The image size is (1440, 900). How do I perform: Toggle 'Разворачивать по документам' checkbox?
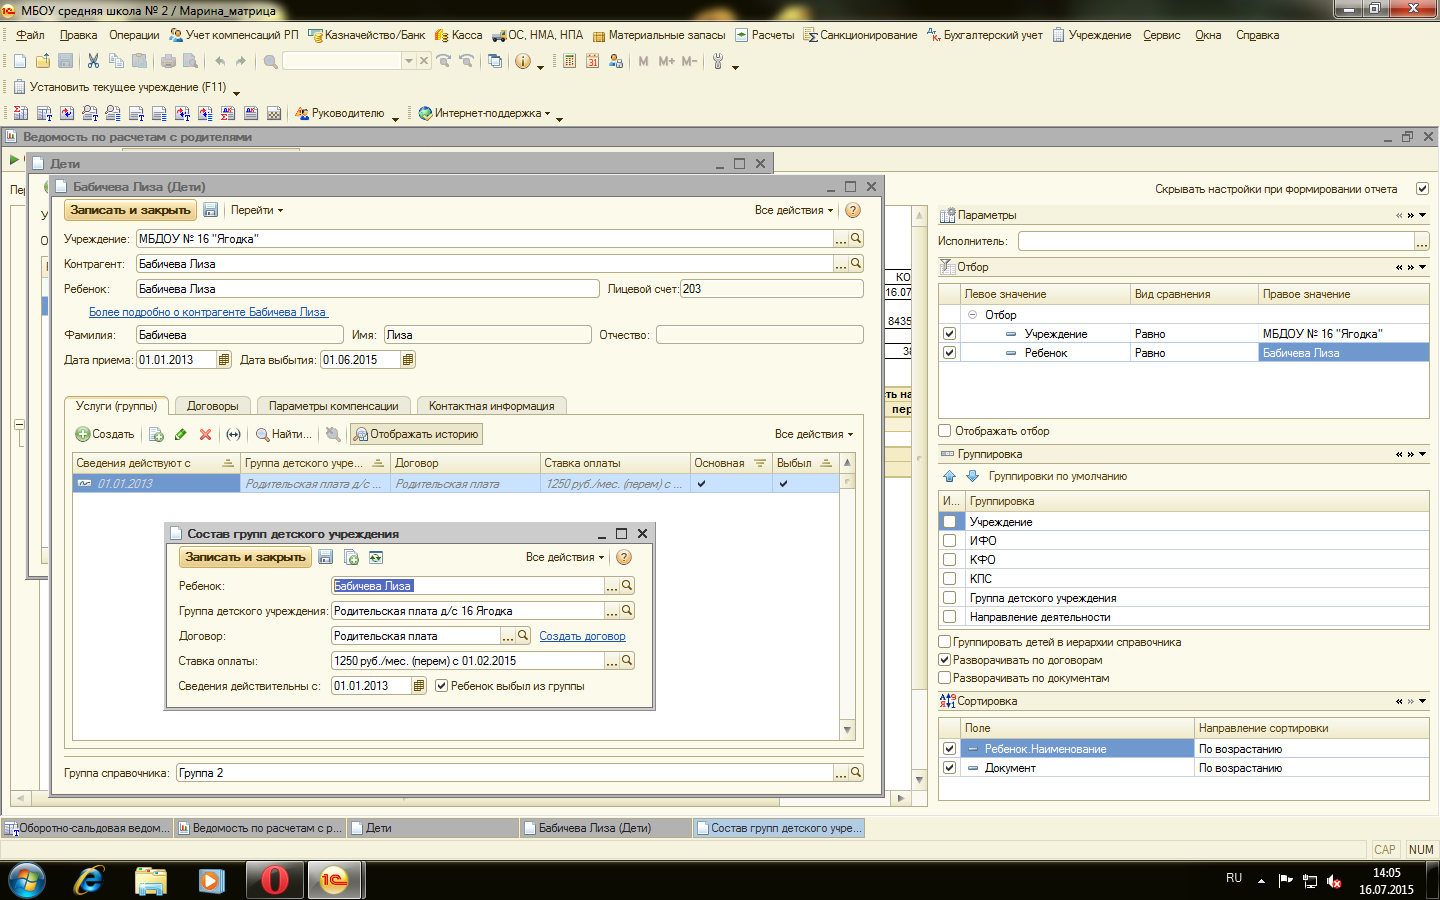(945, 678)
